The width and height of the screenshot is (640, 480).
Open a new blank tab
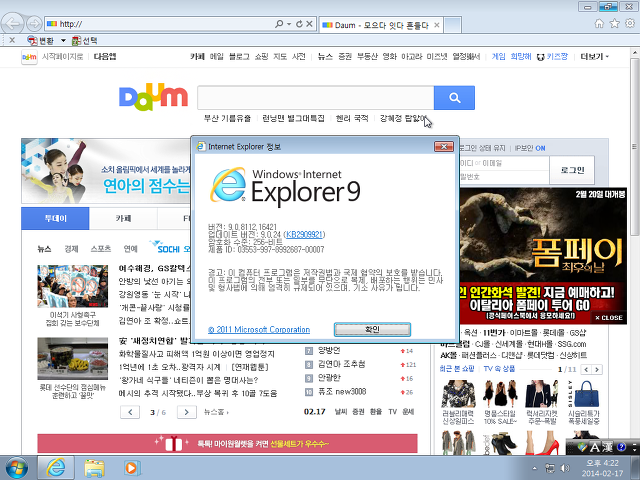[452, 25]
